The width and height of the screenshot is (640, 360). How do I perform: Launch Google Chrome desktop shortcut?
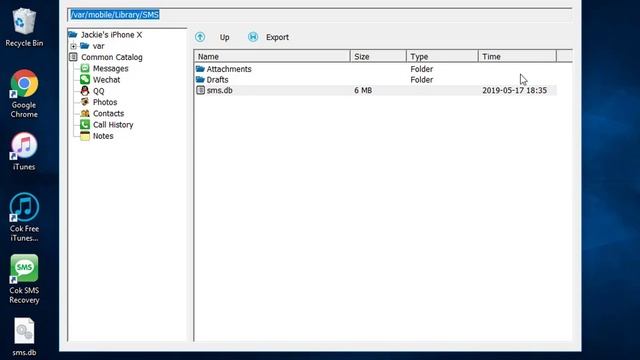coord(24,94)
